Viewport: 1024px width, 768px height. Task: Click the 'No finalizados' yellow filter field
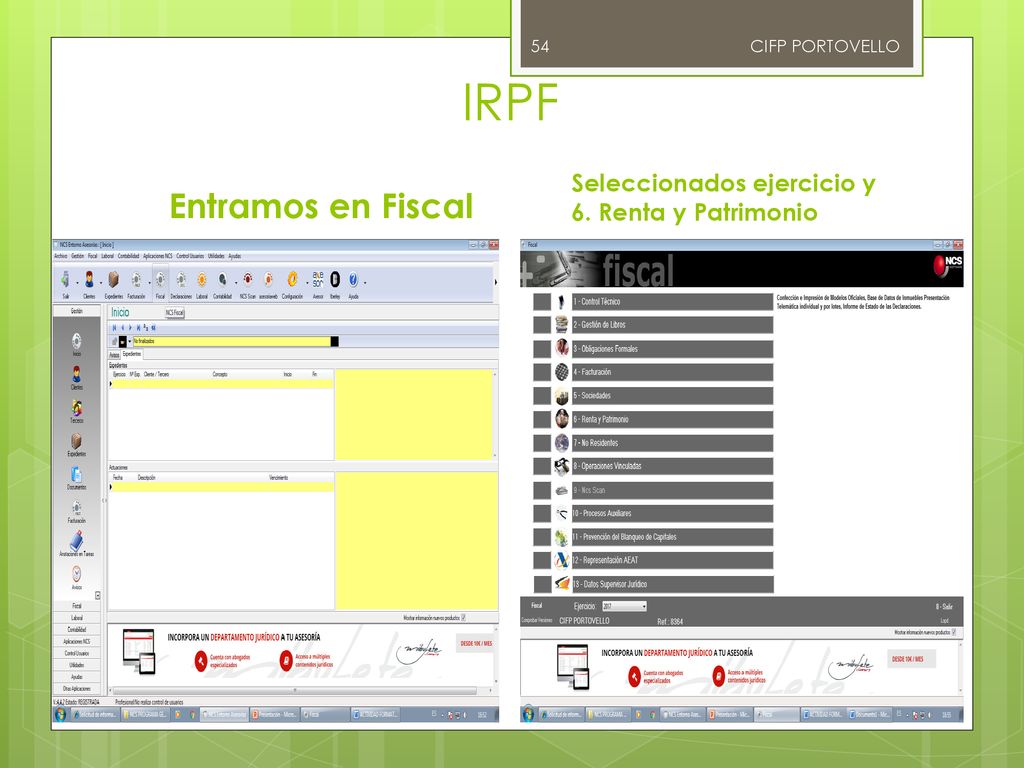[232, 341]
